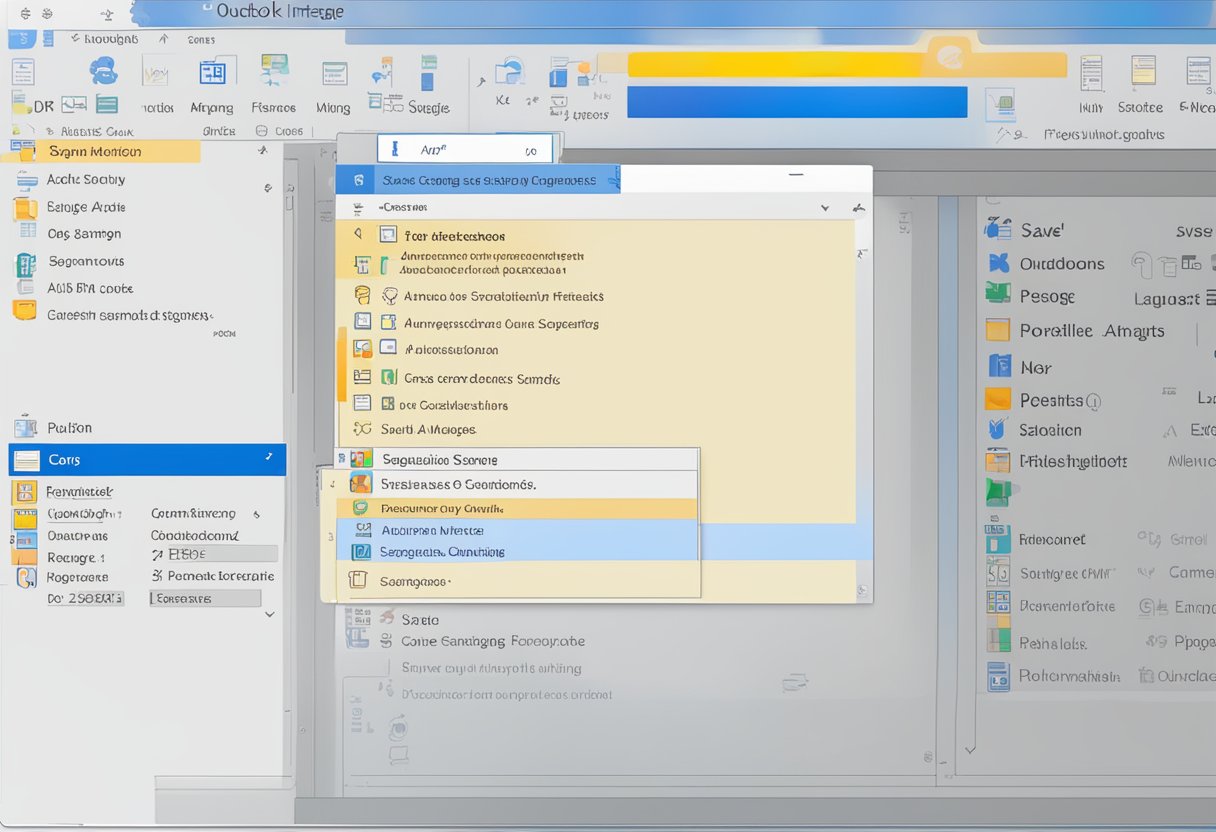Expand the chevron below the left folder pane
Screen dimensions: 1216x832
[x=268, y=614]
